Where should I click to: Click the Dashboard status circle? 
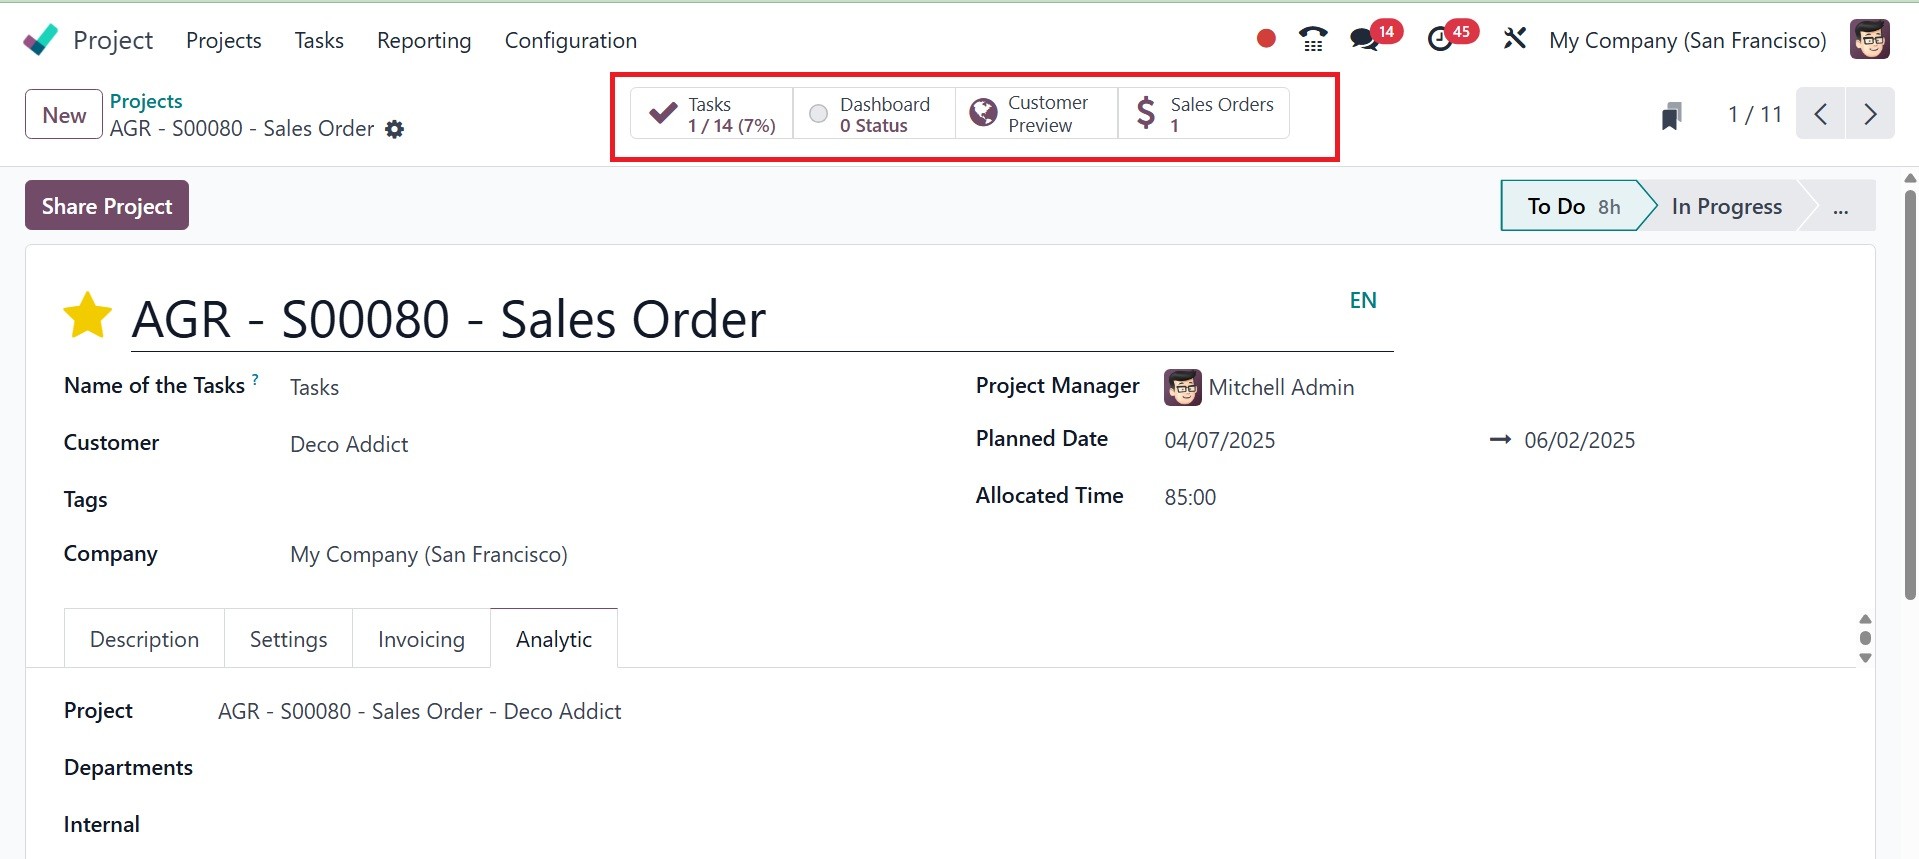pos(818,114)
